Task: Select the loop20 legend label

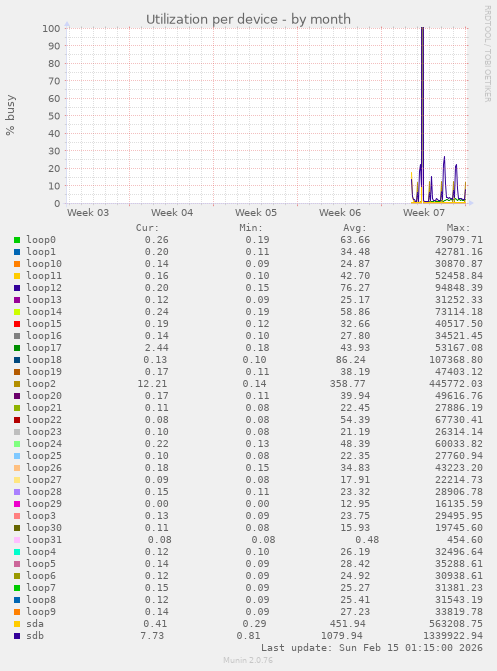Action: [x=44, y=396]
